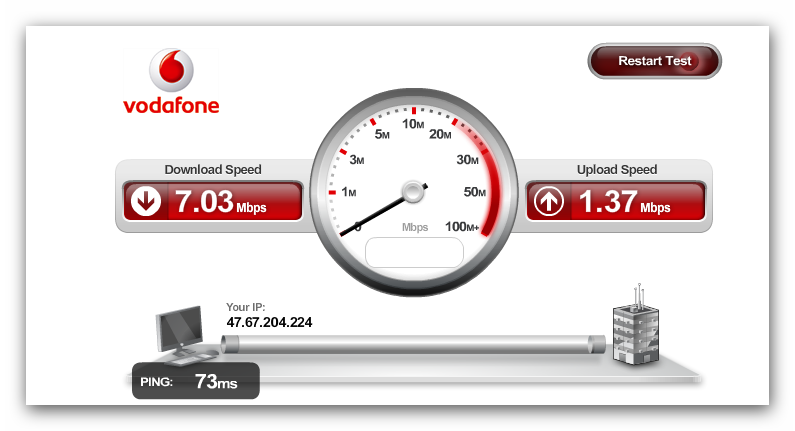795x431 pixels.
Task: Click the Restart Test button
Action: point(654,61)
